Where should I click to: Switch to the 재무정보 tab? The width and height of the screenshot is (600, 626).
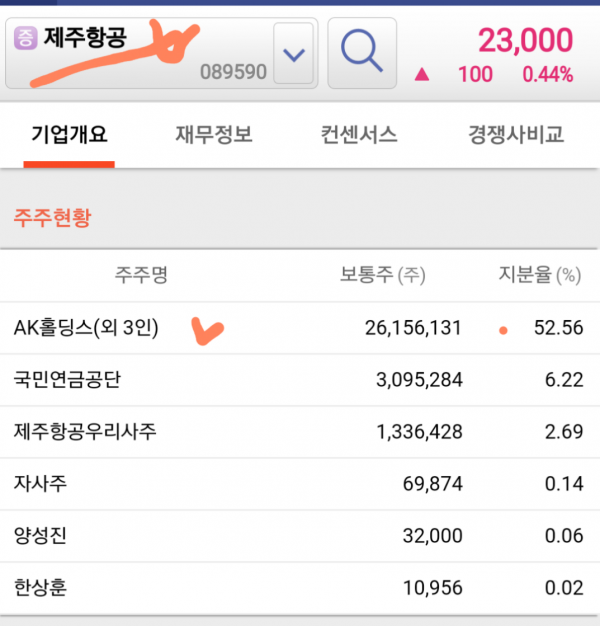[214, 135]
